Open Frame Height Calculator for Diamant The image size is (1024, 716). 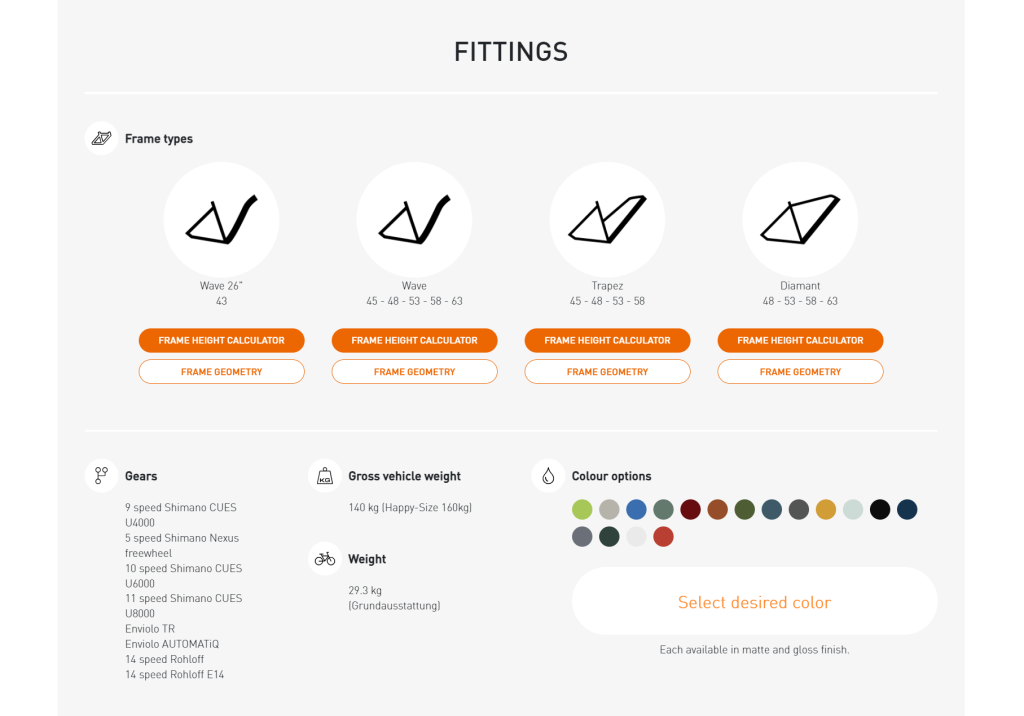coord(800,340)
